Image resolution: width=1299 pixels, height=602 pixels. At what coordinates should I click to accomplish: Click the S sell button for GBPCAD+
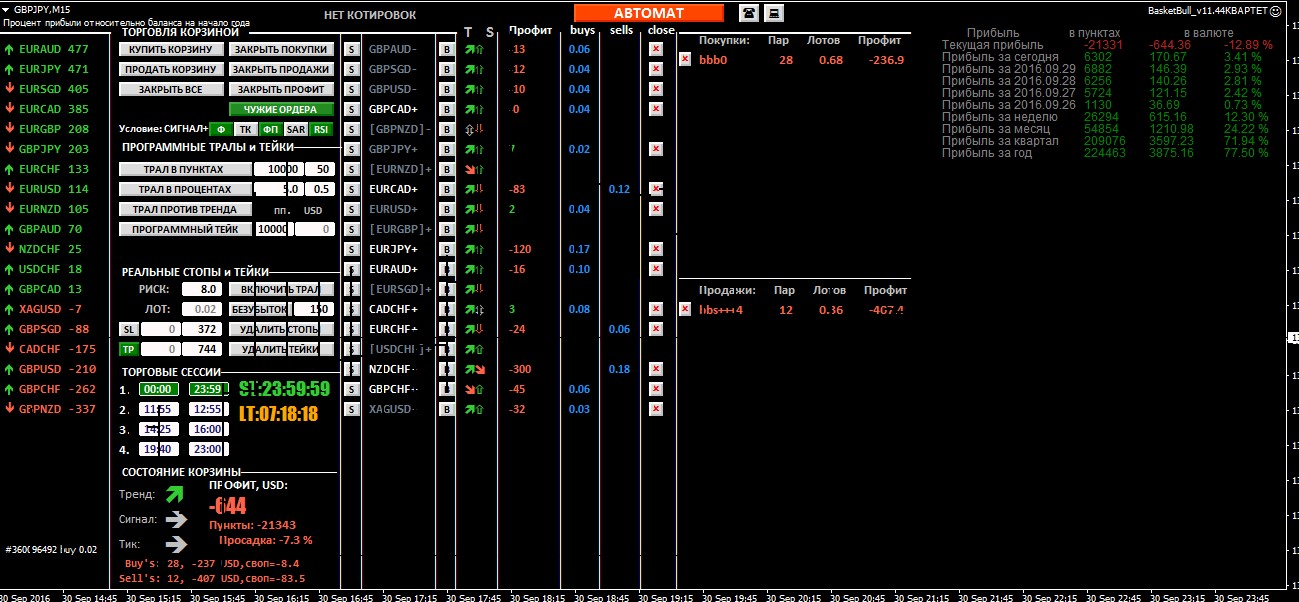tap(351, 109)
